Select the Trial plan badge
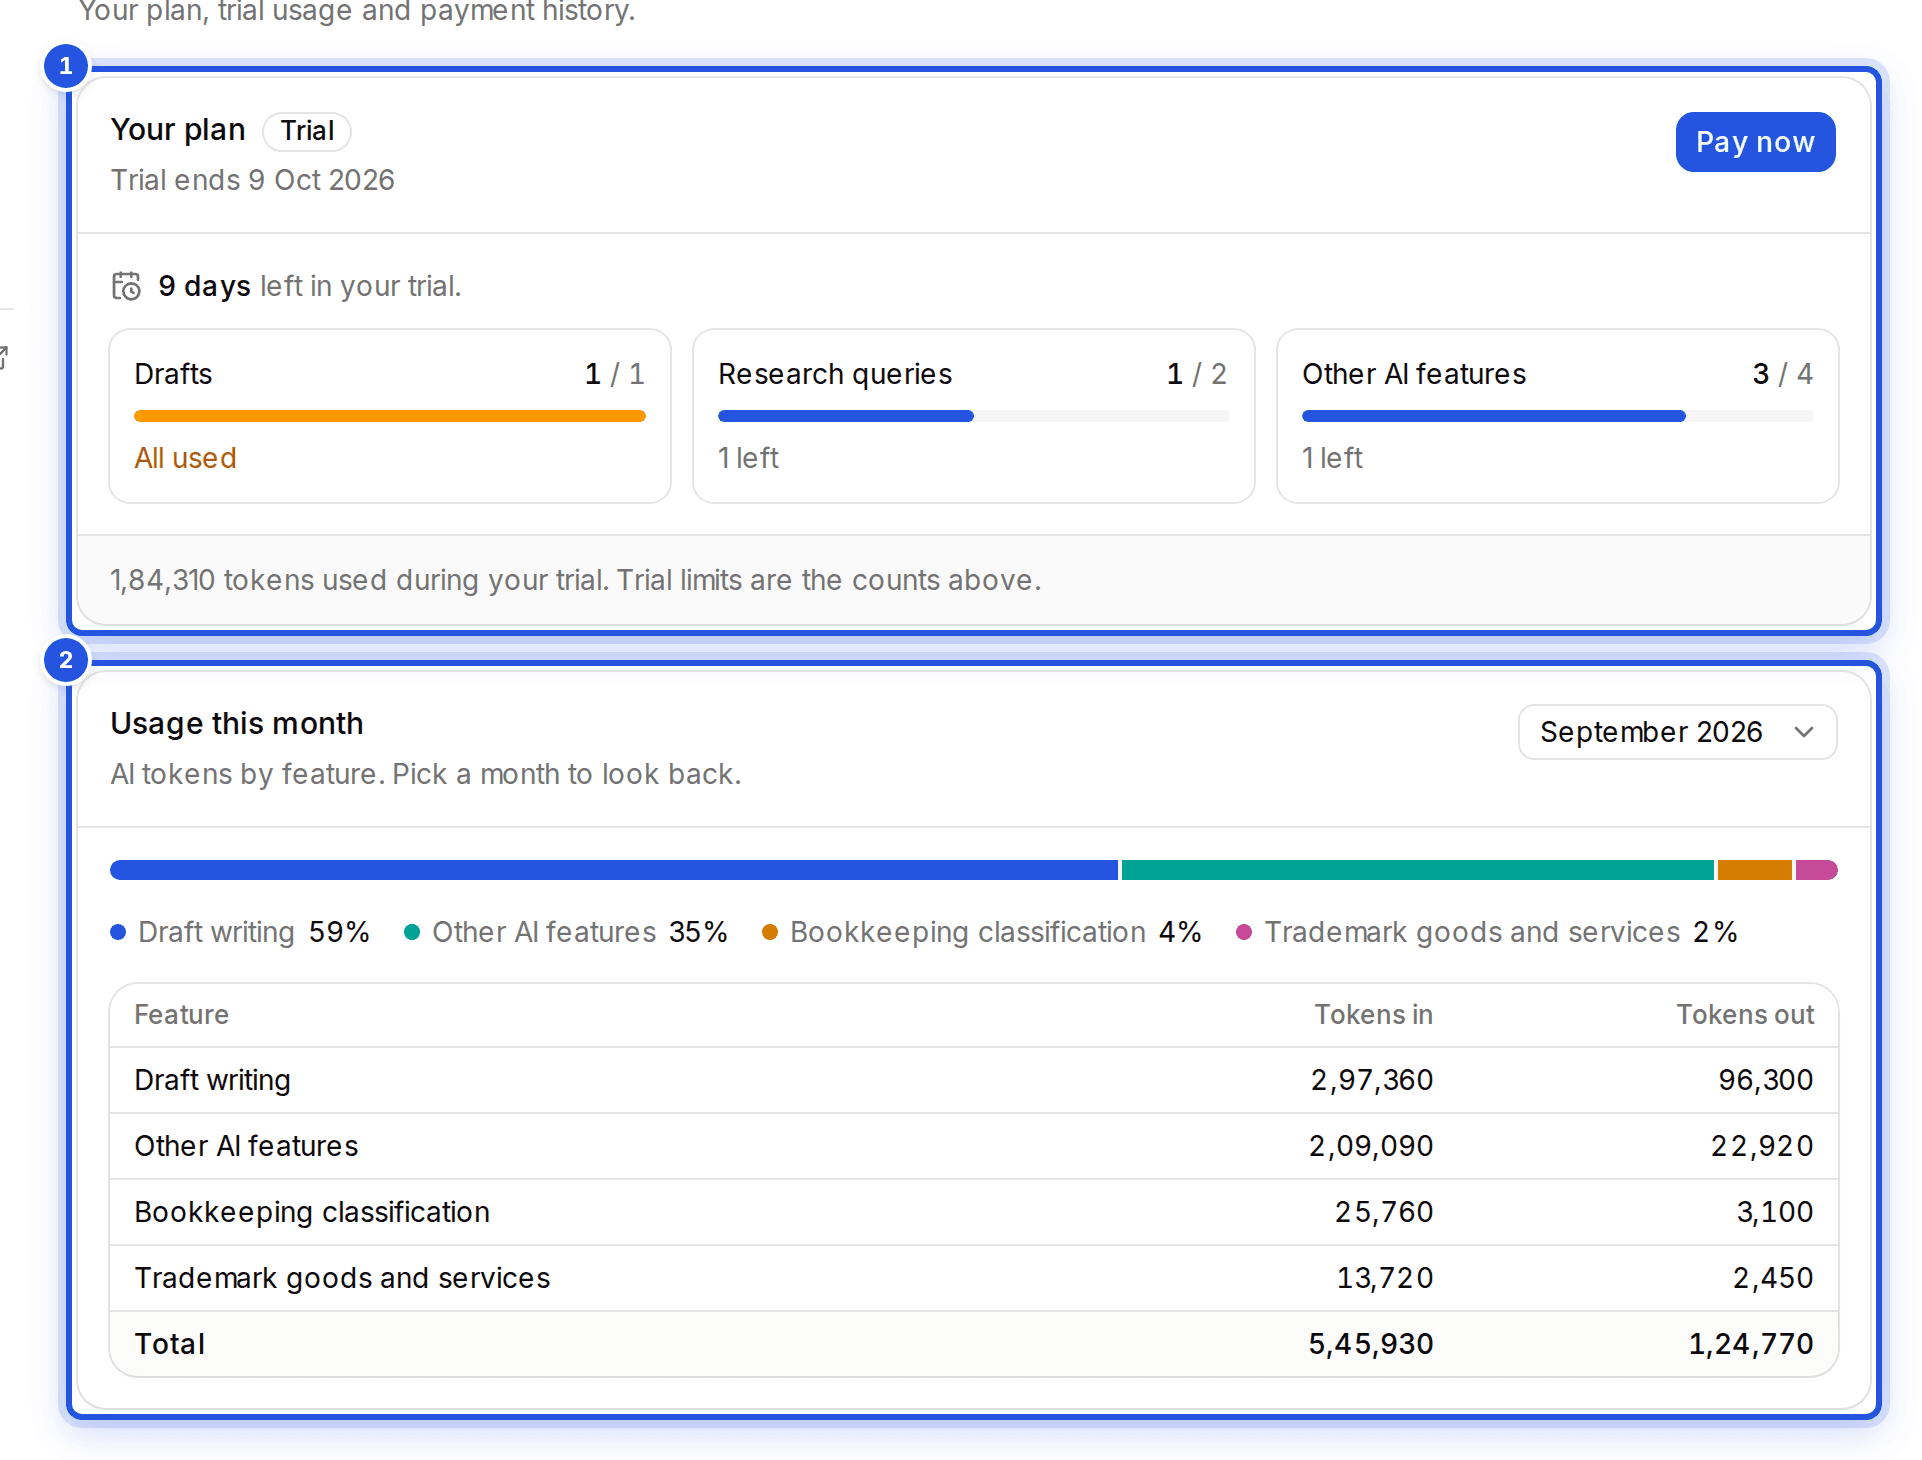The image size is (1922, 1460). (x=307, y=131)
